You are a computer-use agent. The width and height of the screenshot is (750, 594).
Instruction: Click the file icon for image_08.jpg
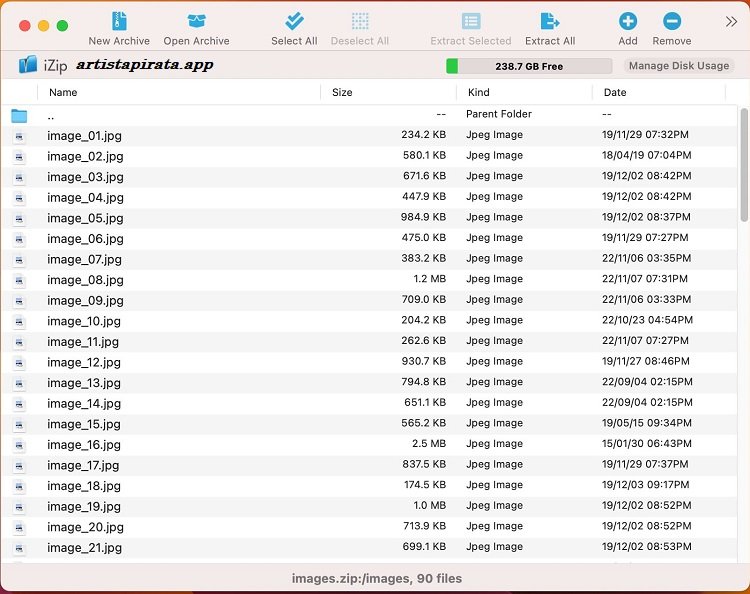(19, 280)
